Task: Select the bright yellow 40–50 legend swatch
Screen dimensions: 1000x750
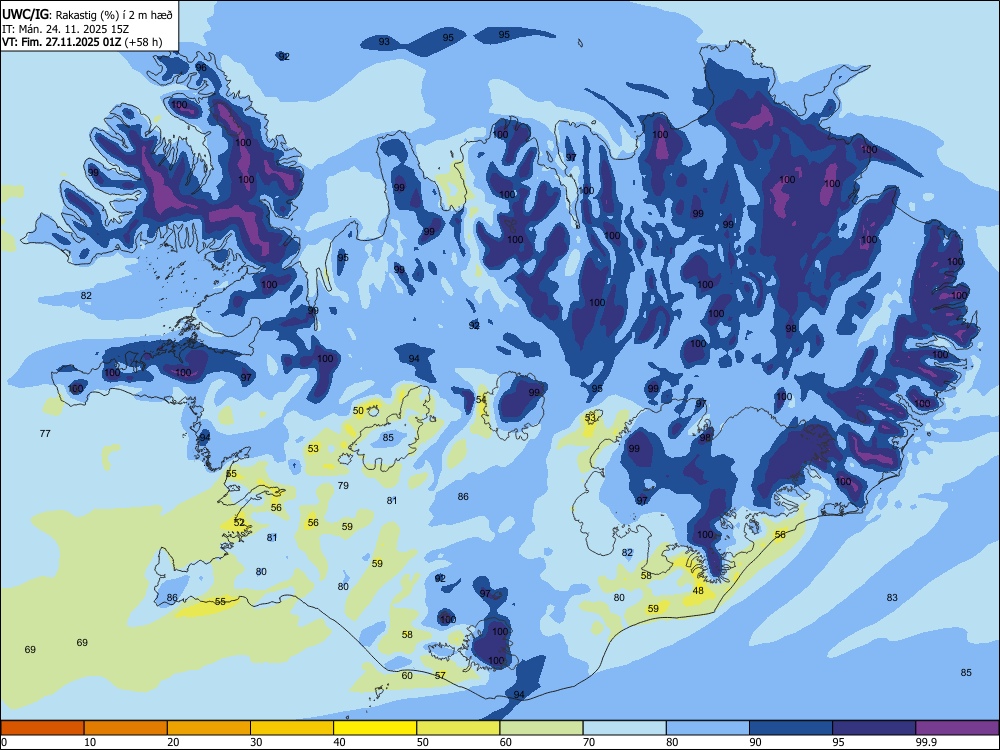Action: 375,728
